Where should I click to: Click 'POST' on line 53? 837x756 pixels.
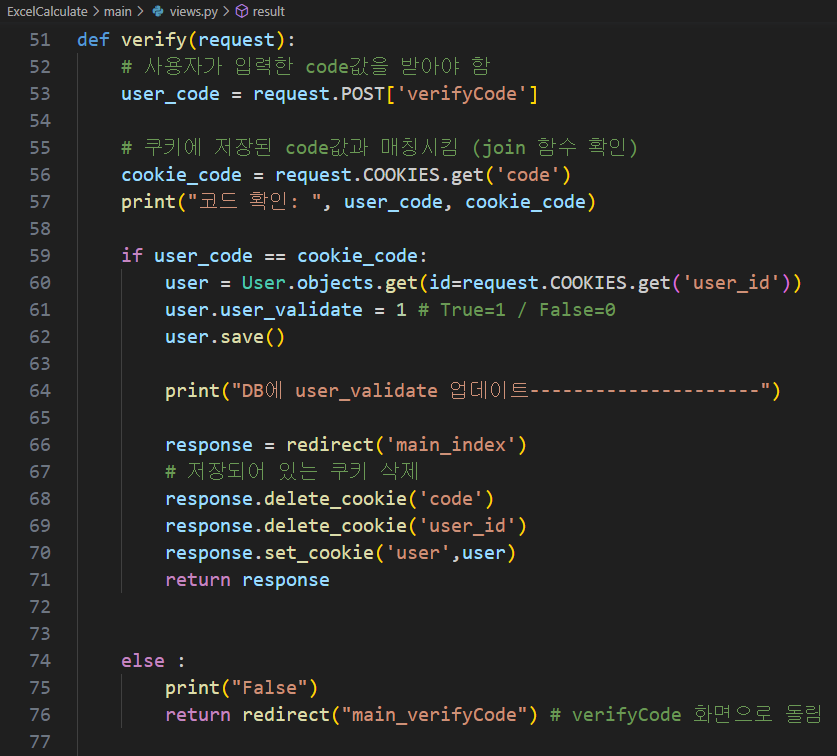(363, 94)
